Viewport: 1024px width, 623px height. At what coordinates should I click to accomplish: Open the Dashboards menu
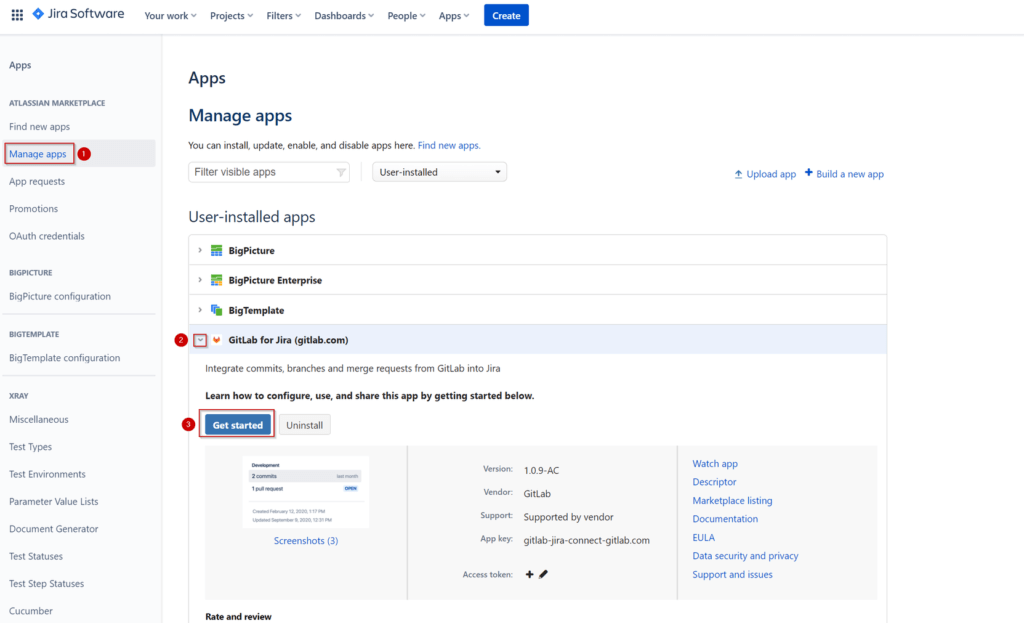343,15
